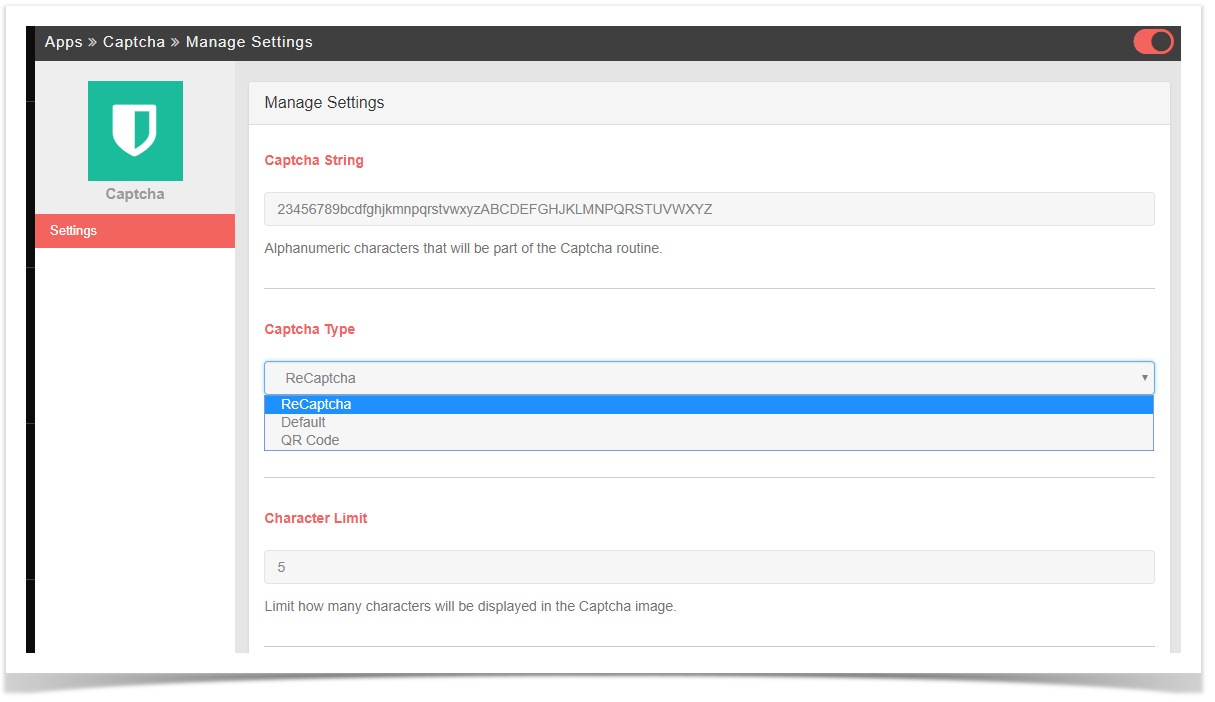
Task: Go to Apps in the breadcrumb
Action: point(64,42)
